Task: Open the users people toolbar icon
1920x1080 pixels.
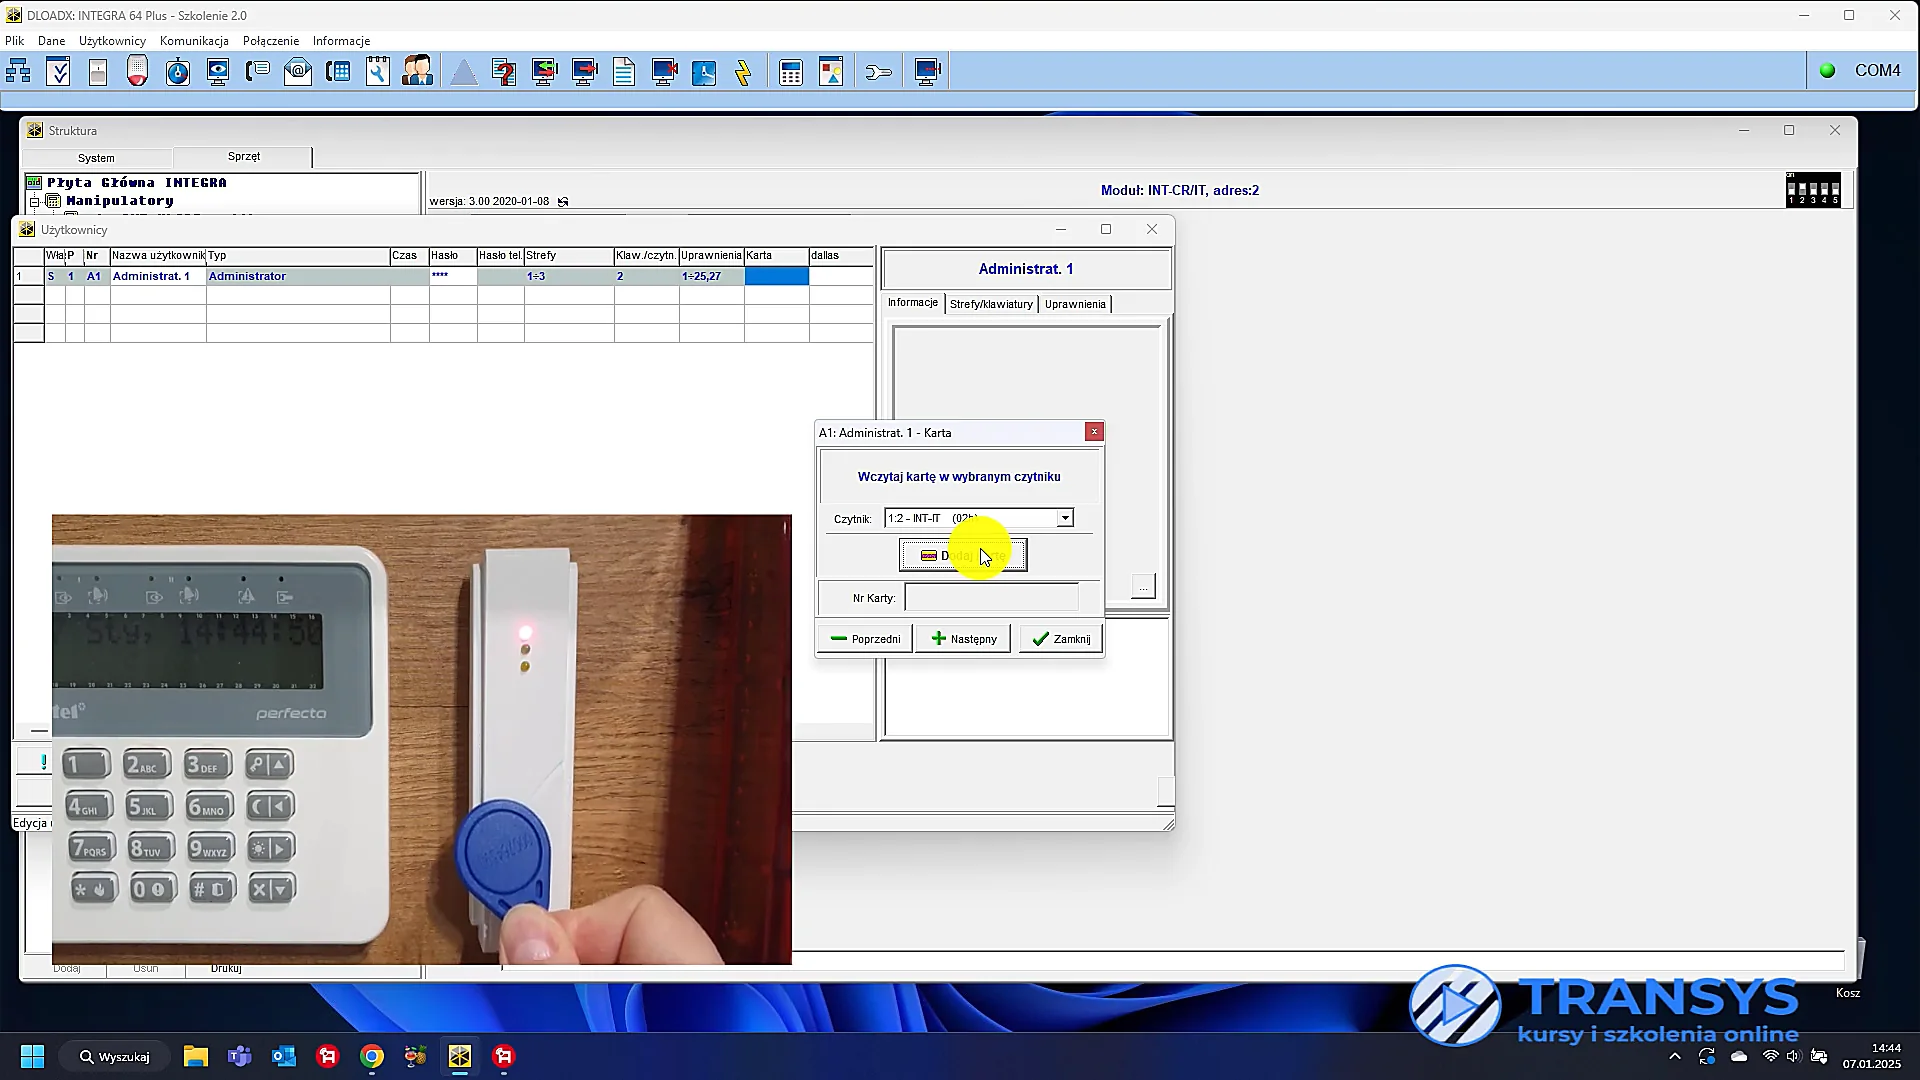Action: (x=418, y=71)
